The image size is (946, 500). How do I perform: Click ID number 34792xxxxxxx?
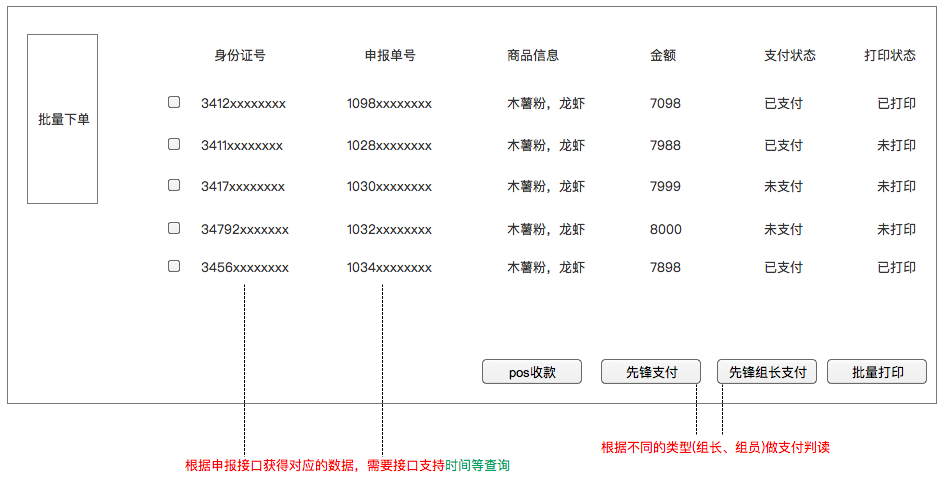(245, 229)
